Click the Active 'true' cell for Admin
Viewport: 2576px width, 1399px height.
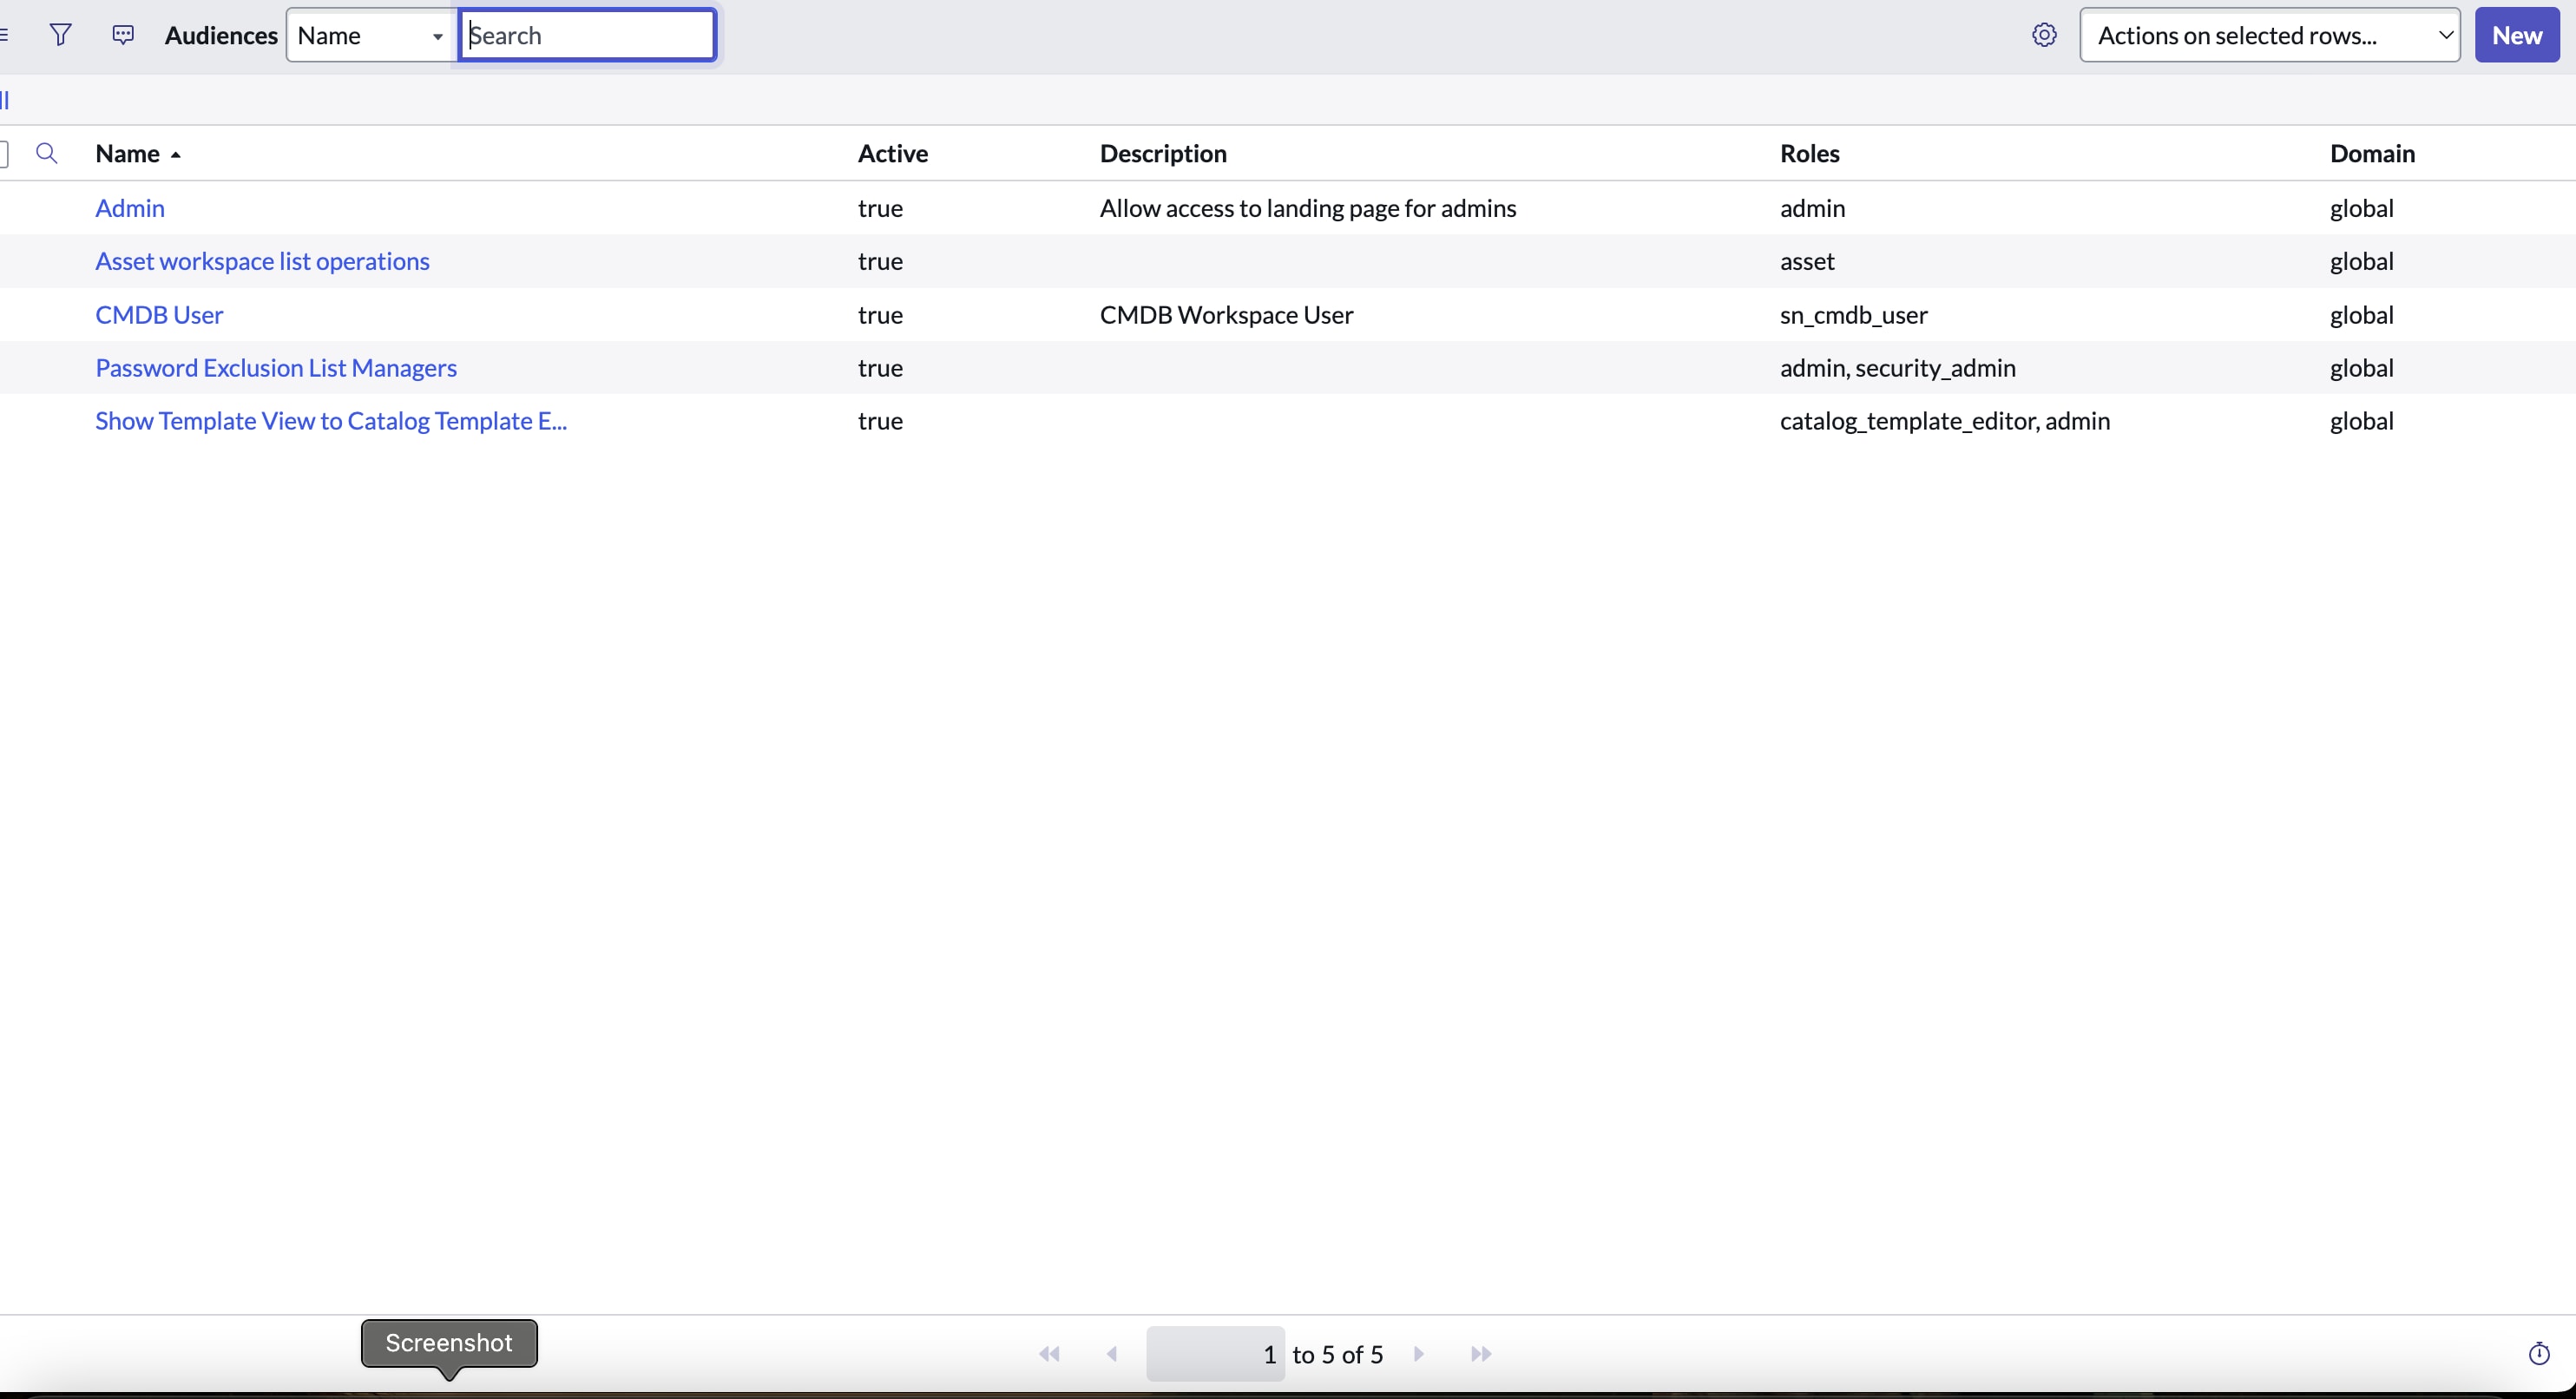pos(880,208)
